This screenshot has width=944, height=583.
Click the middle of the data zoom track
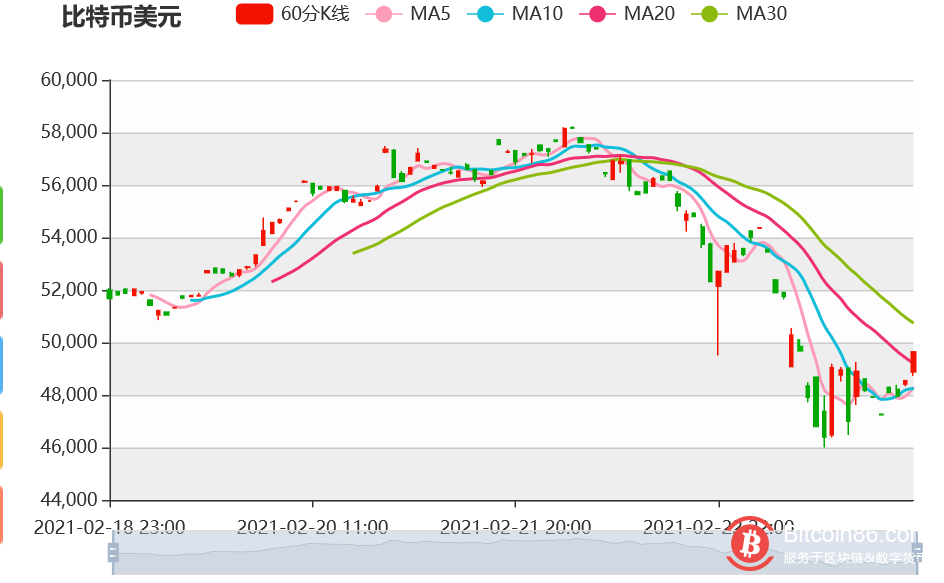[512, 552]
